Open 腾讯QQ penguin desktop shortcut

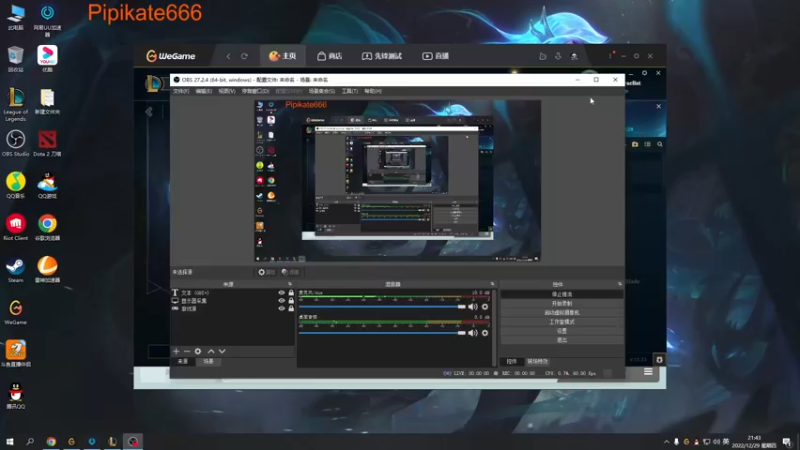tap(16, 396)
